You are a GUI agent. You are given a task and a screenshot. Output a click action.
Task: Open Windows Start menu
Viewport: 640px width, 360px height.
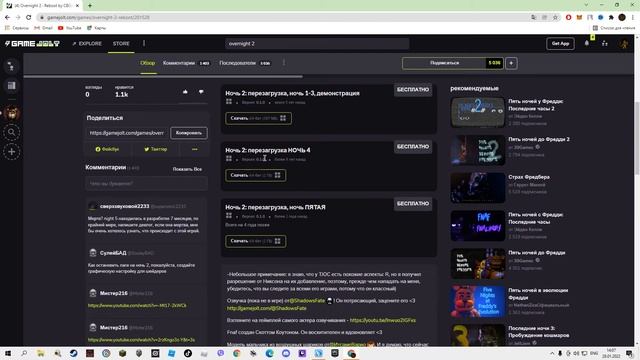(8, 353)
